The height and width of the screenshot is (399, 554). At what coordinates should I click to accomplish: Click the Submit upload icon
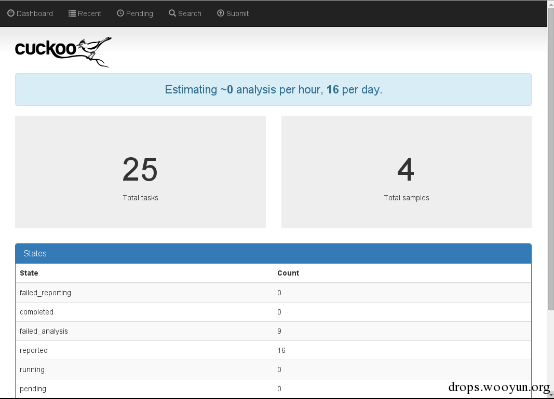click(220, 13)
